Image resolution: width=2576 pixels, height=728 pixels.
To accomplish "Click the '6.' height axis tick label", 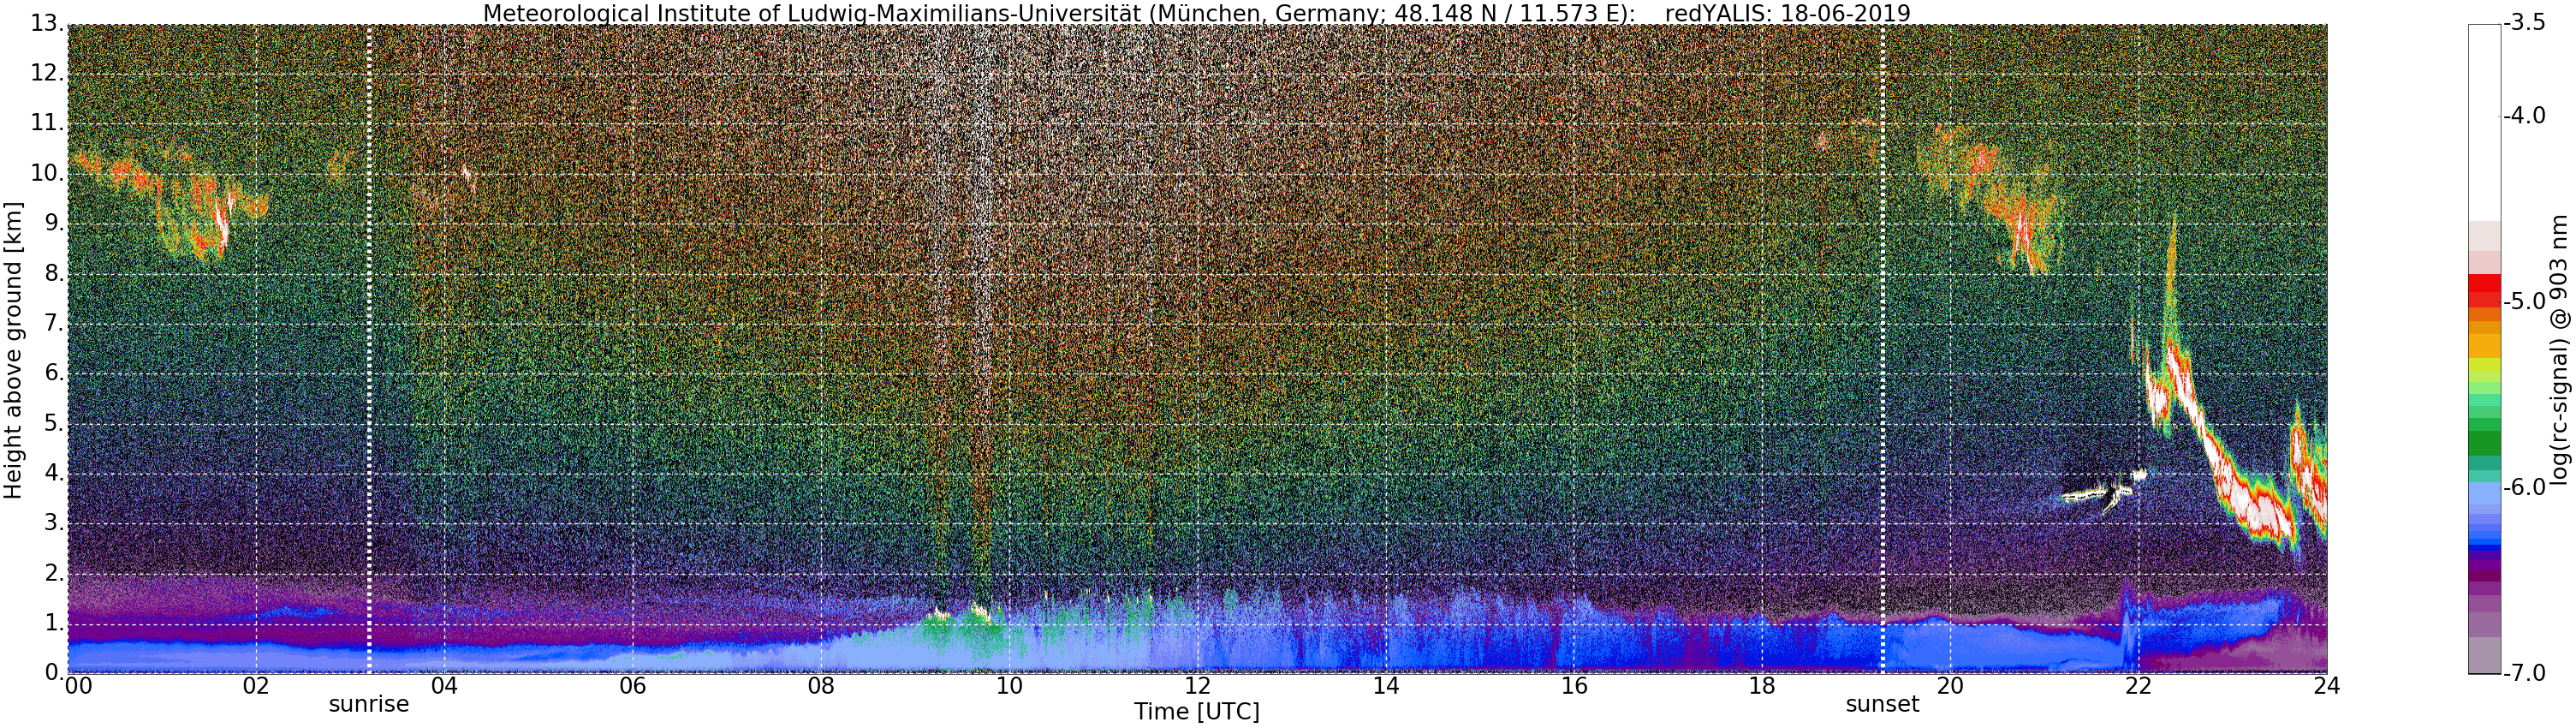I will (x=53, y=373).
